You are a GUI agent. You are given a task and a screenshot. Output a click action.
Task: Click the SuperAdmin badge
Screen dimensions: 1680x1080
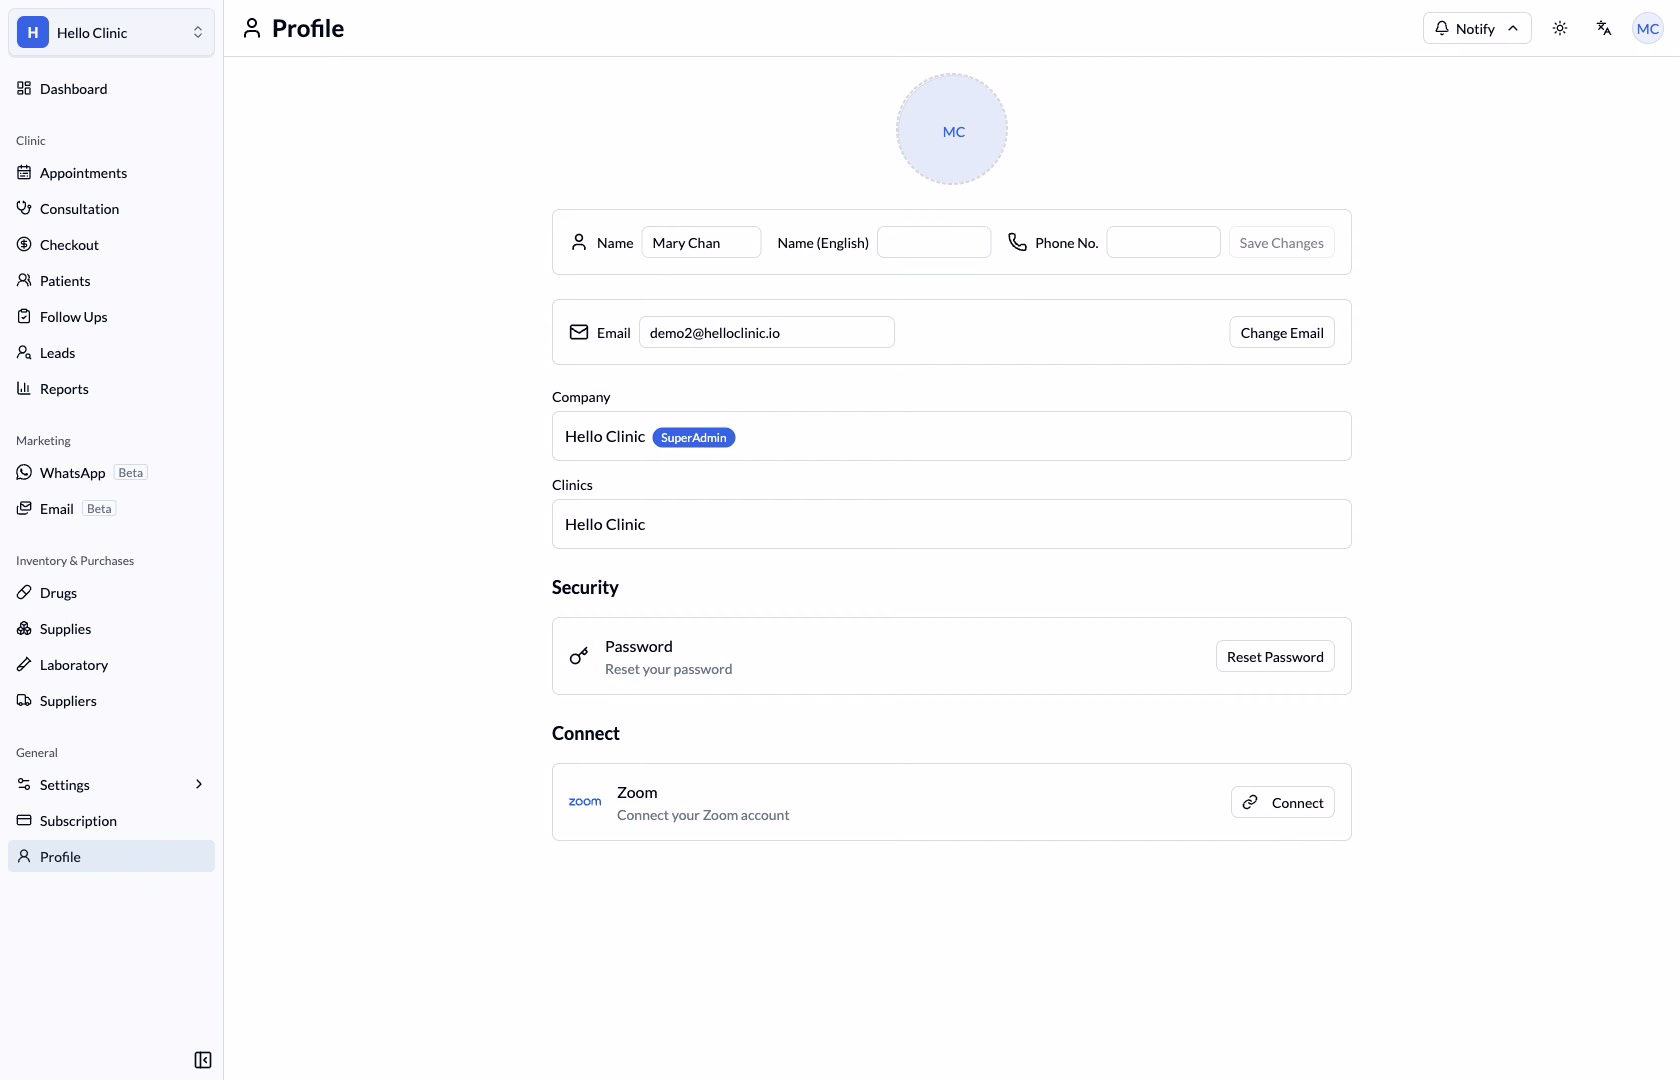pos(694,437)
